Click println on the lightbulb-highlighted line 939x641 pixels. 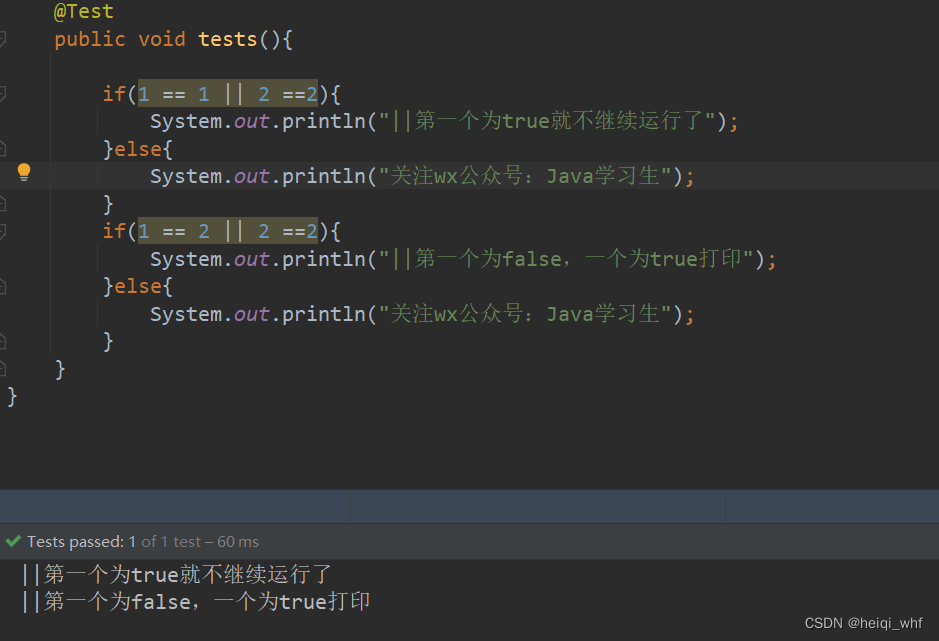point(323,176)
